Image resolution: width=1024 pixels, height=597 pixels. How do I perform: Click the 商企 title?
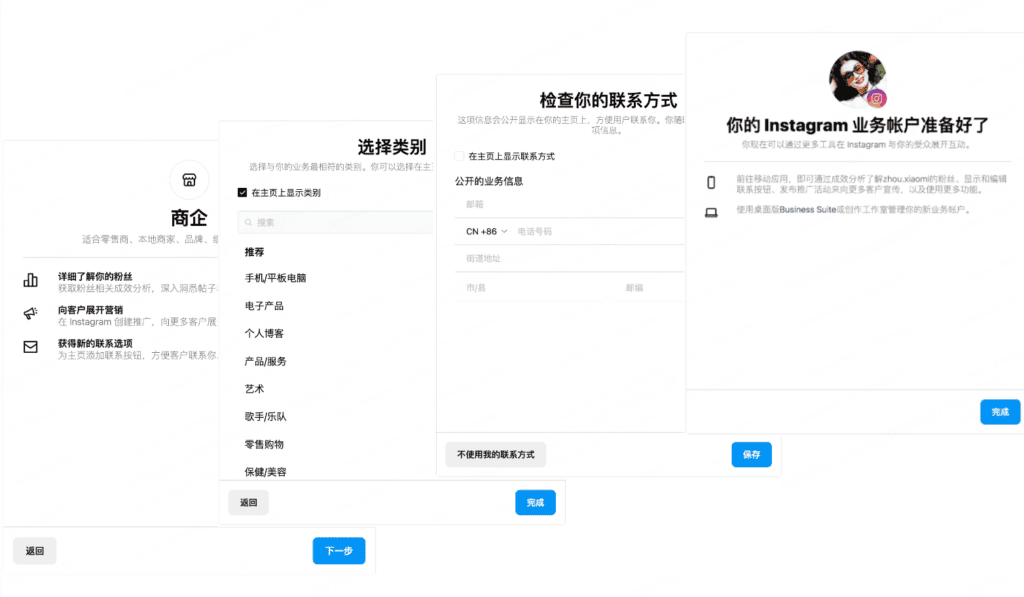tap(189, 218)
